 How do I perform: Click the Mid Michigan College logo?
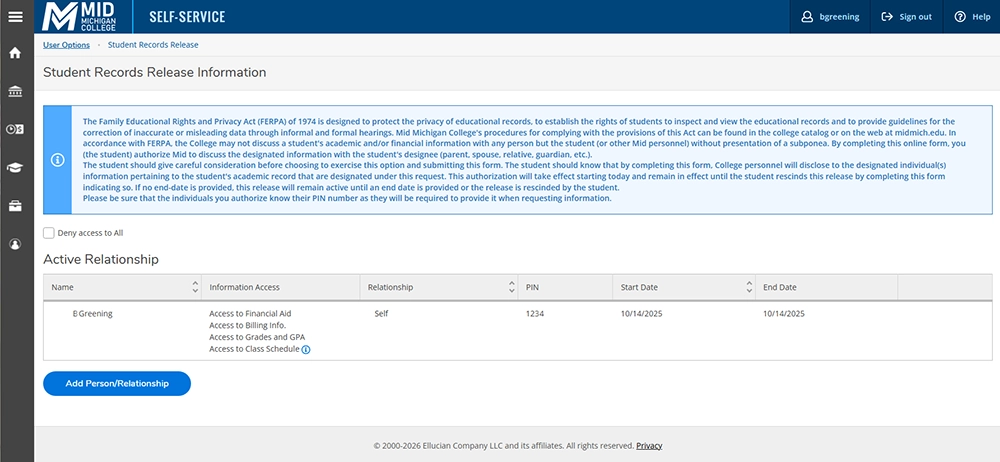tap(80, 17)
